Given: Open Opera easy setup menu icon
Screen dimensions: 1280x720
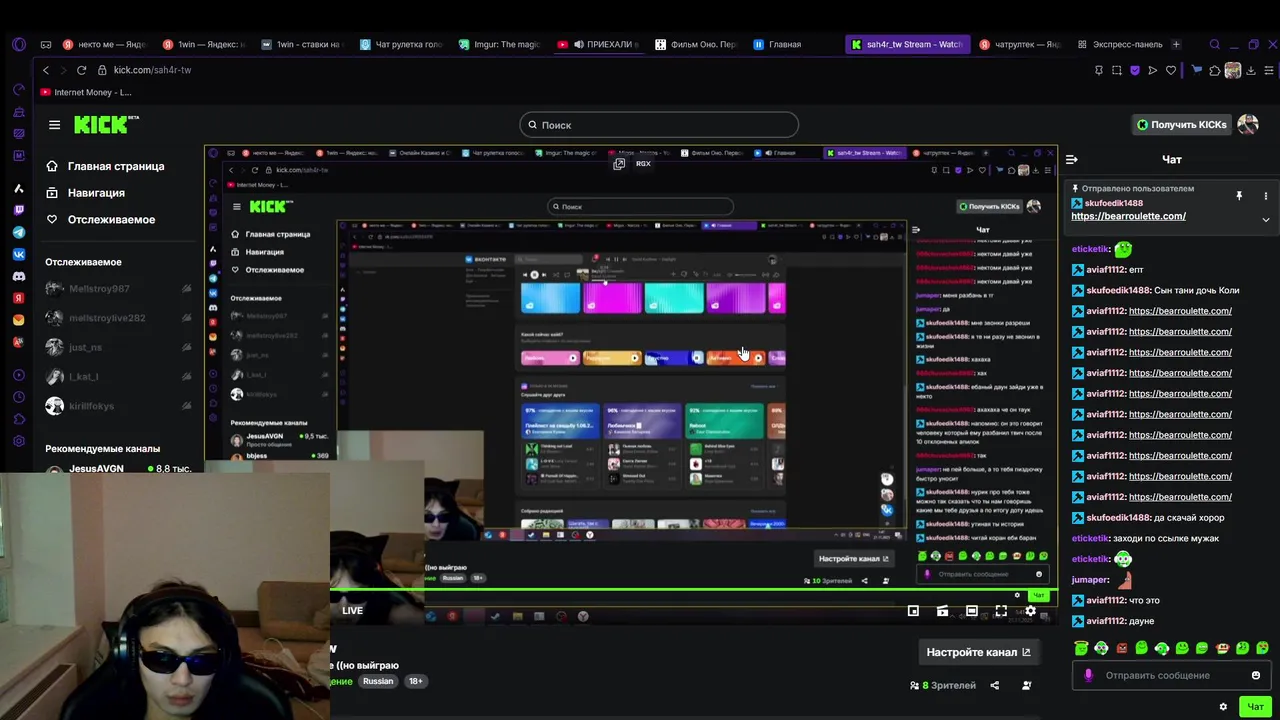Looking at the screenshot, I should click(1269, 70).
